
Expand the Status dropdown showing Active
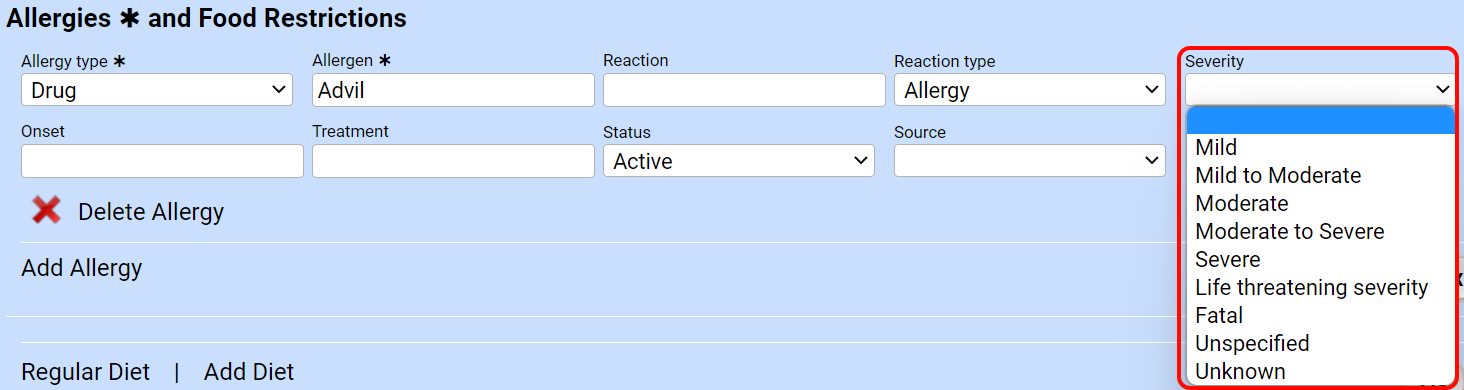click(x=739, y=161)
